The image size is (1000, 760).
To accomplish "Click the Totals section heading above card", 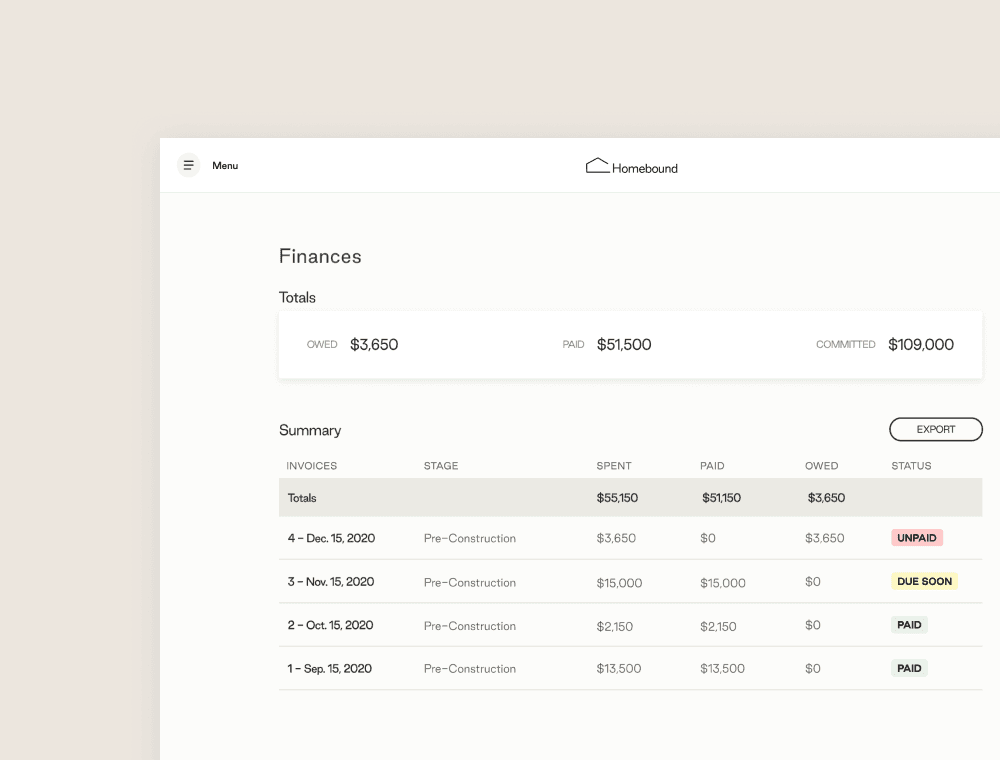I will (x=297, y=298).
